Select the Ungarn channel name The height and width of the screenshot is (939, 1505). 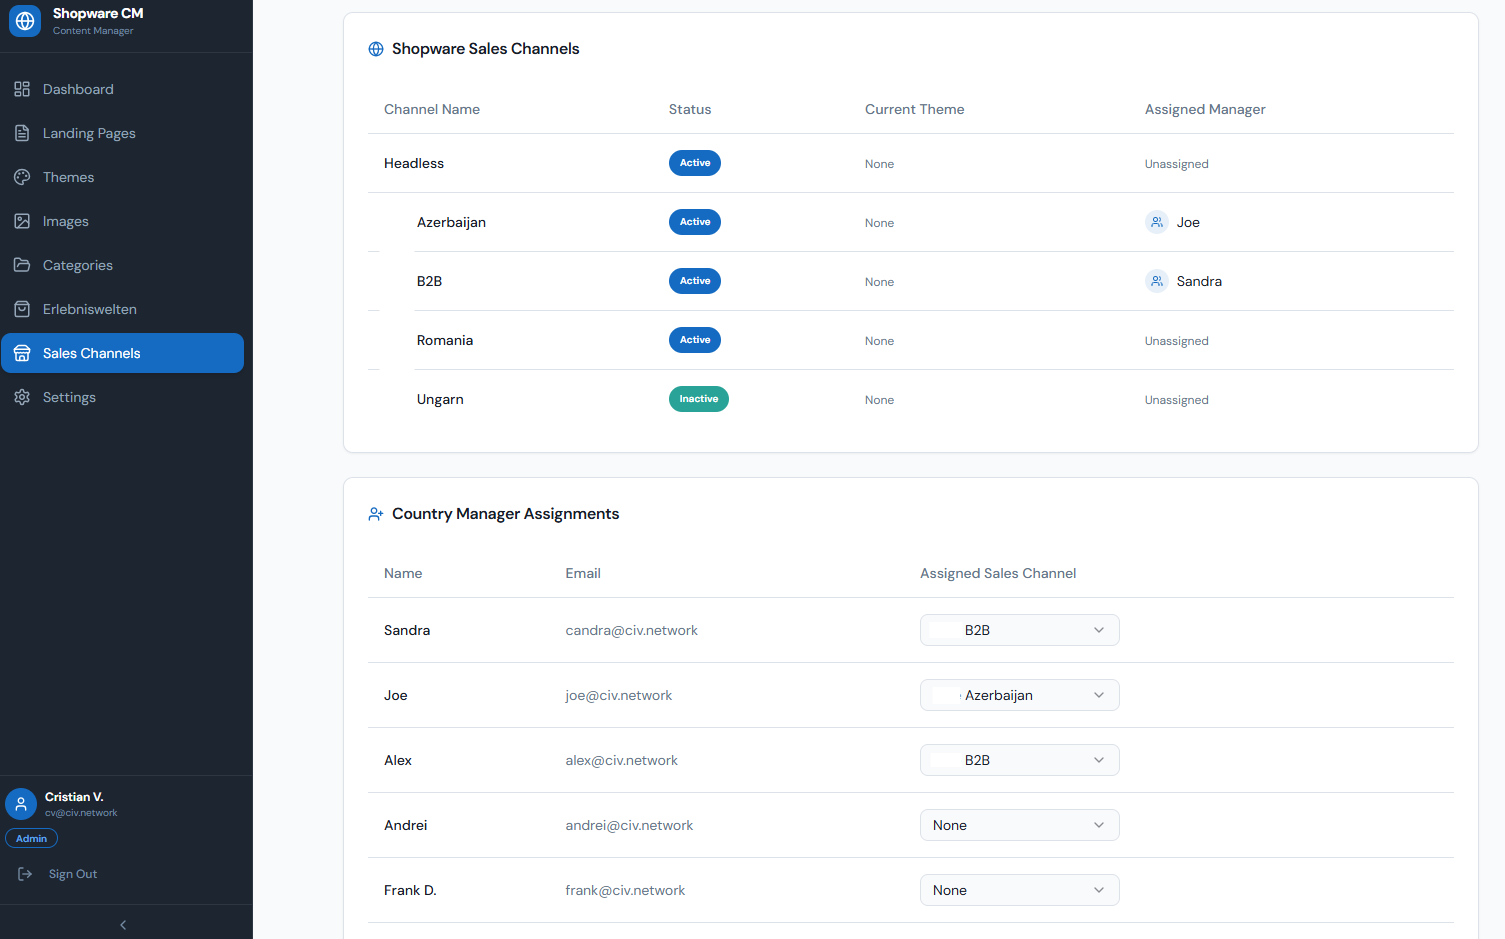coord(440,399)
